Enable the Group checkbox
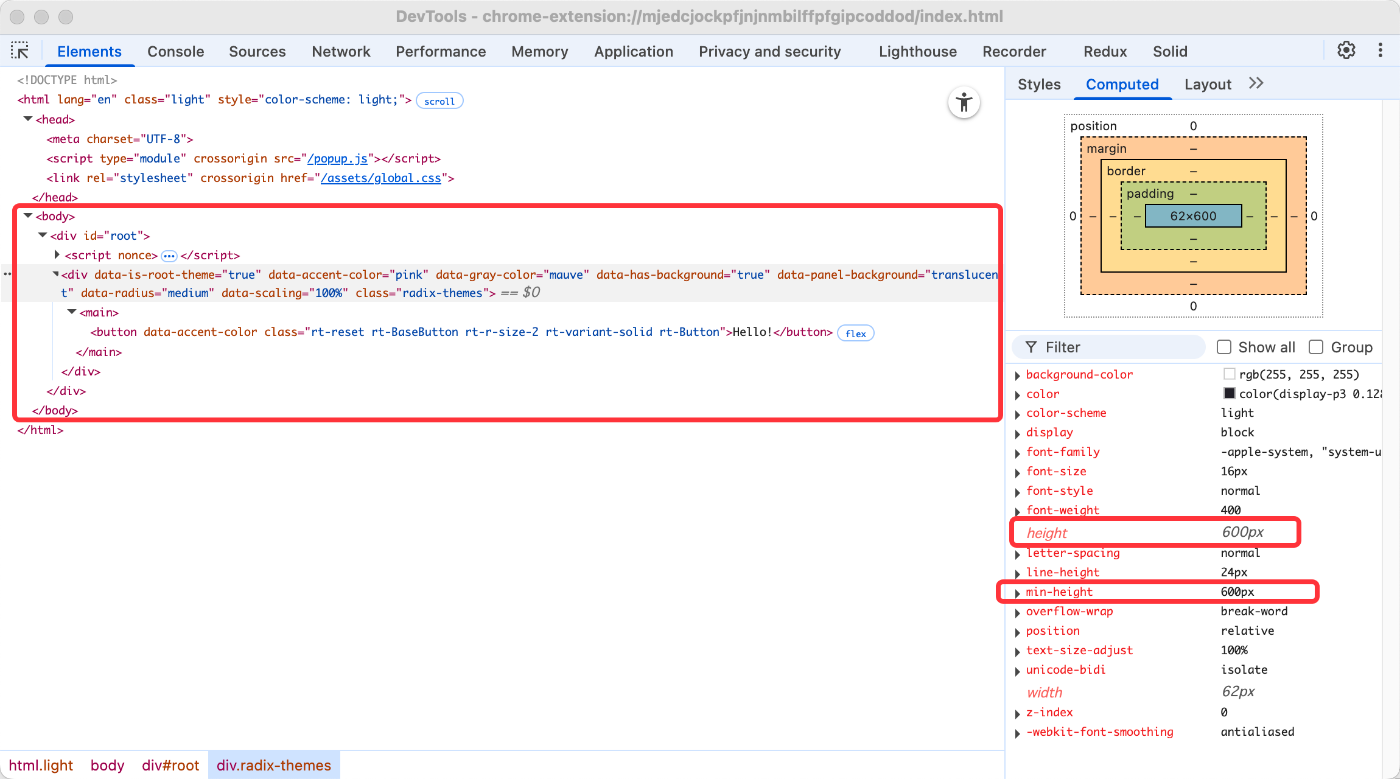This screenshot has height=779, width=1400. point(1316,347)
